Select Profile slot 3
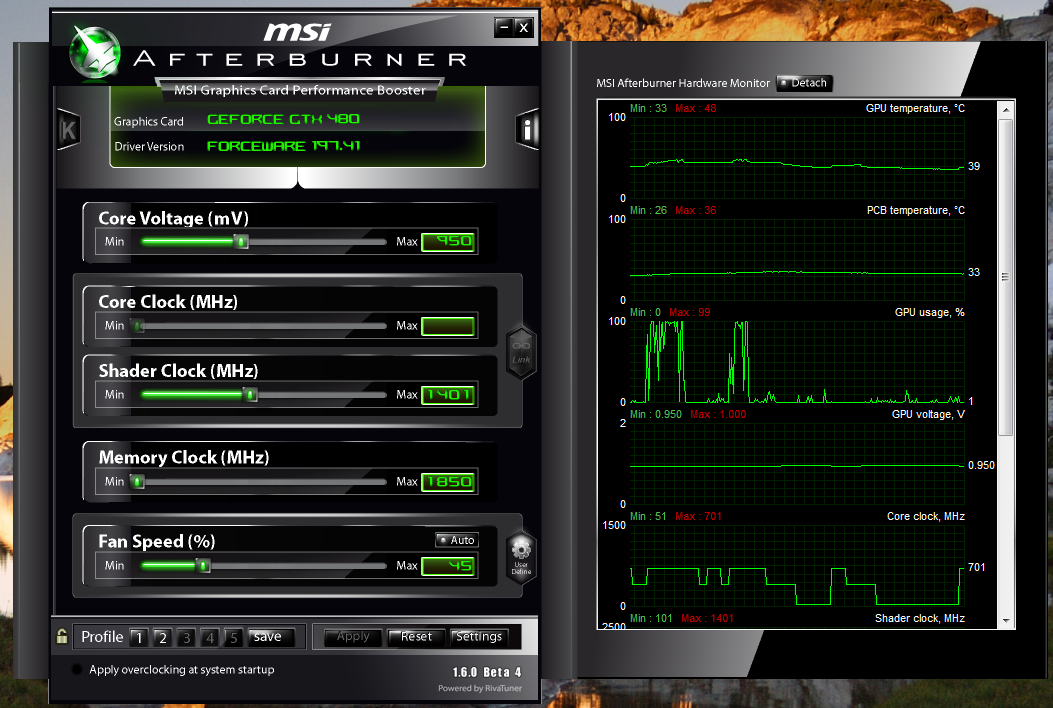Screen dimensions: 1053x708 point(186,637)
